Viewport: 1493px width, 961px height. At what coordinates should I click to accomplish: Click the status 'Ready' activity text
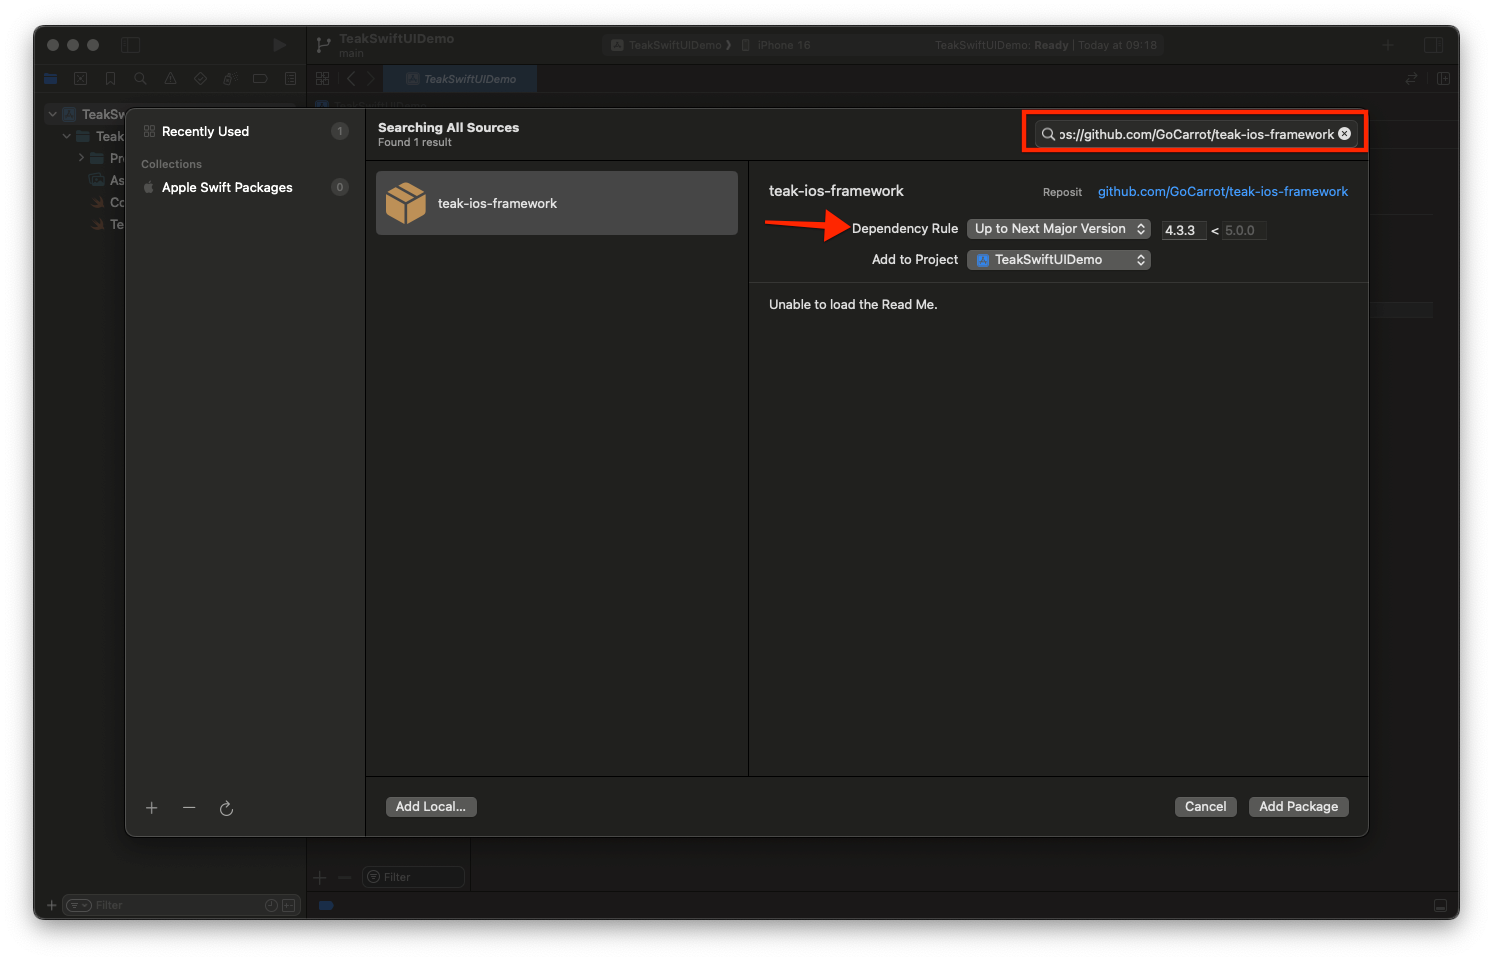tap(1051, 45)
